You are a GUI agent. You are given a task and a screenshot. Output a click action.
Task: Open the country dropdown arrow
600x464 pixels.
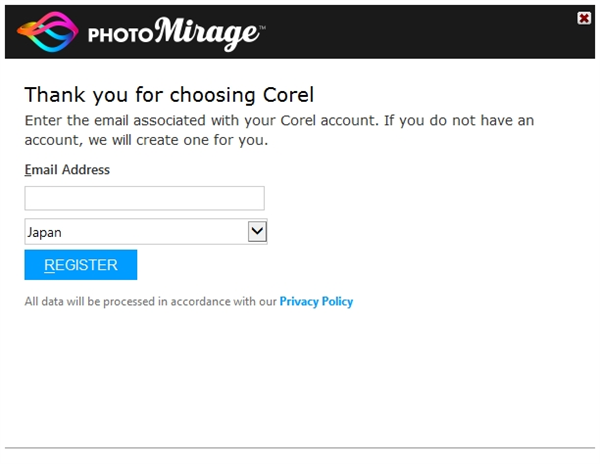(257, 231)
